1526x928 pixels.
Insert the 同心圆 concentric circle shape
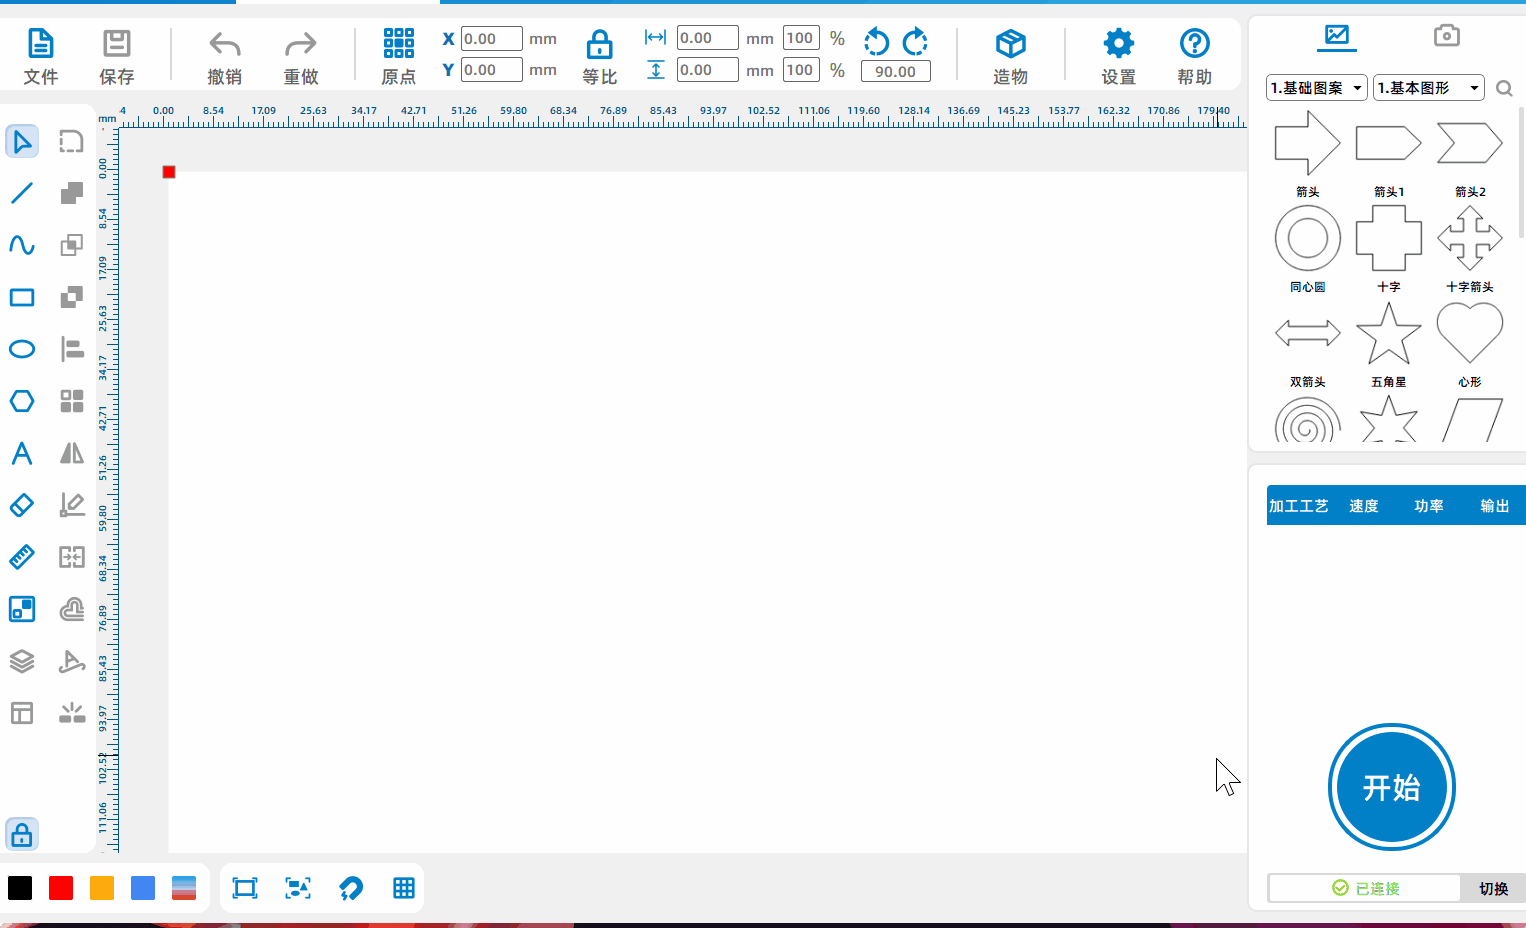pyautogui.click(x=1307, y=238)
